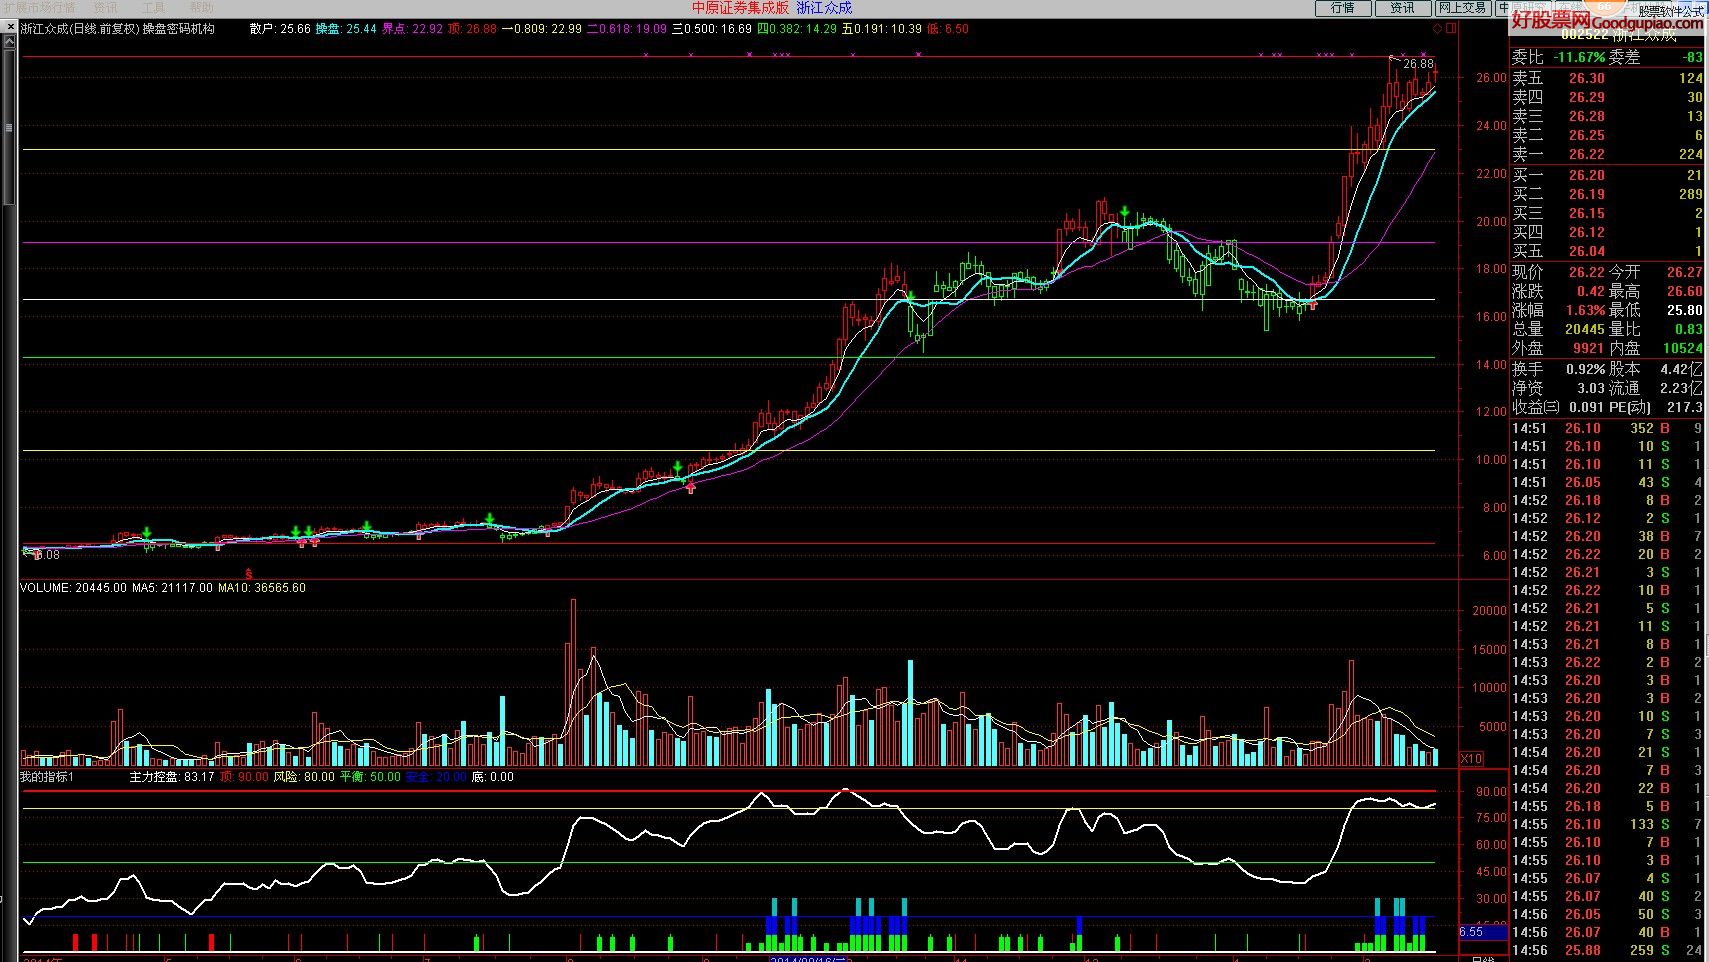Switch to the 资讯 tab button at top right
The height and width of the screenshot is (962, 1709).
[1402, 8]
